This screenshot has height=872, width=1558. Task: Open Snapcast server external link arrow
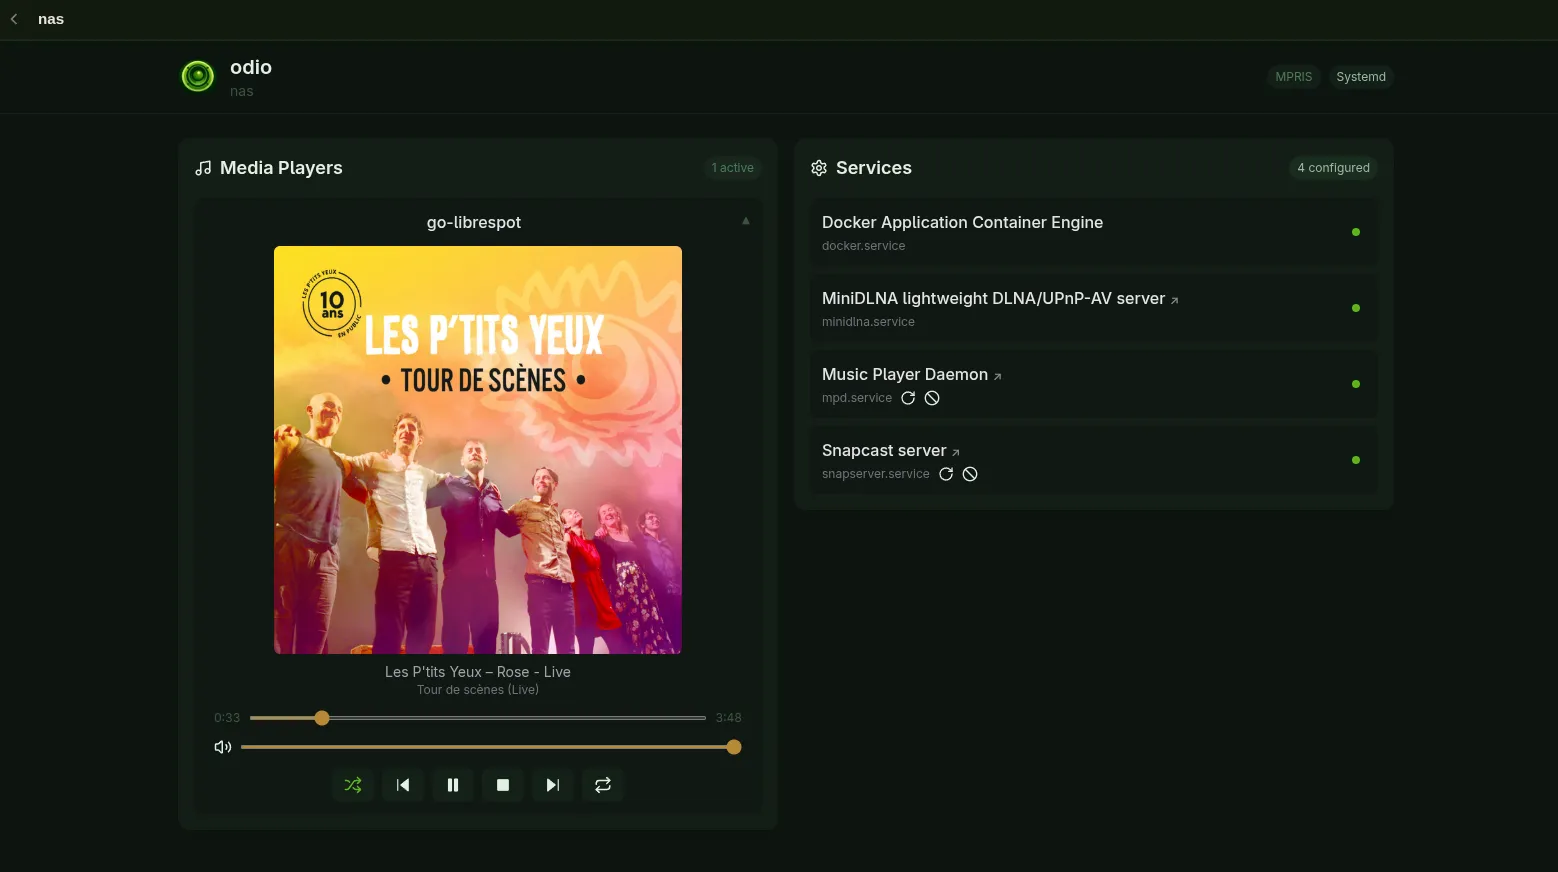956,452
